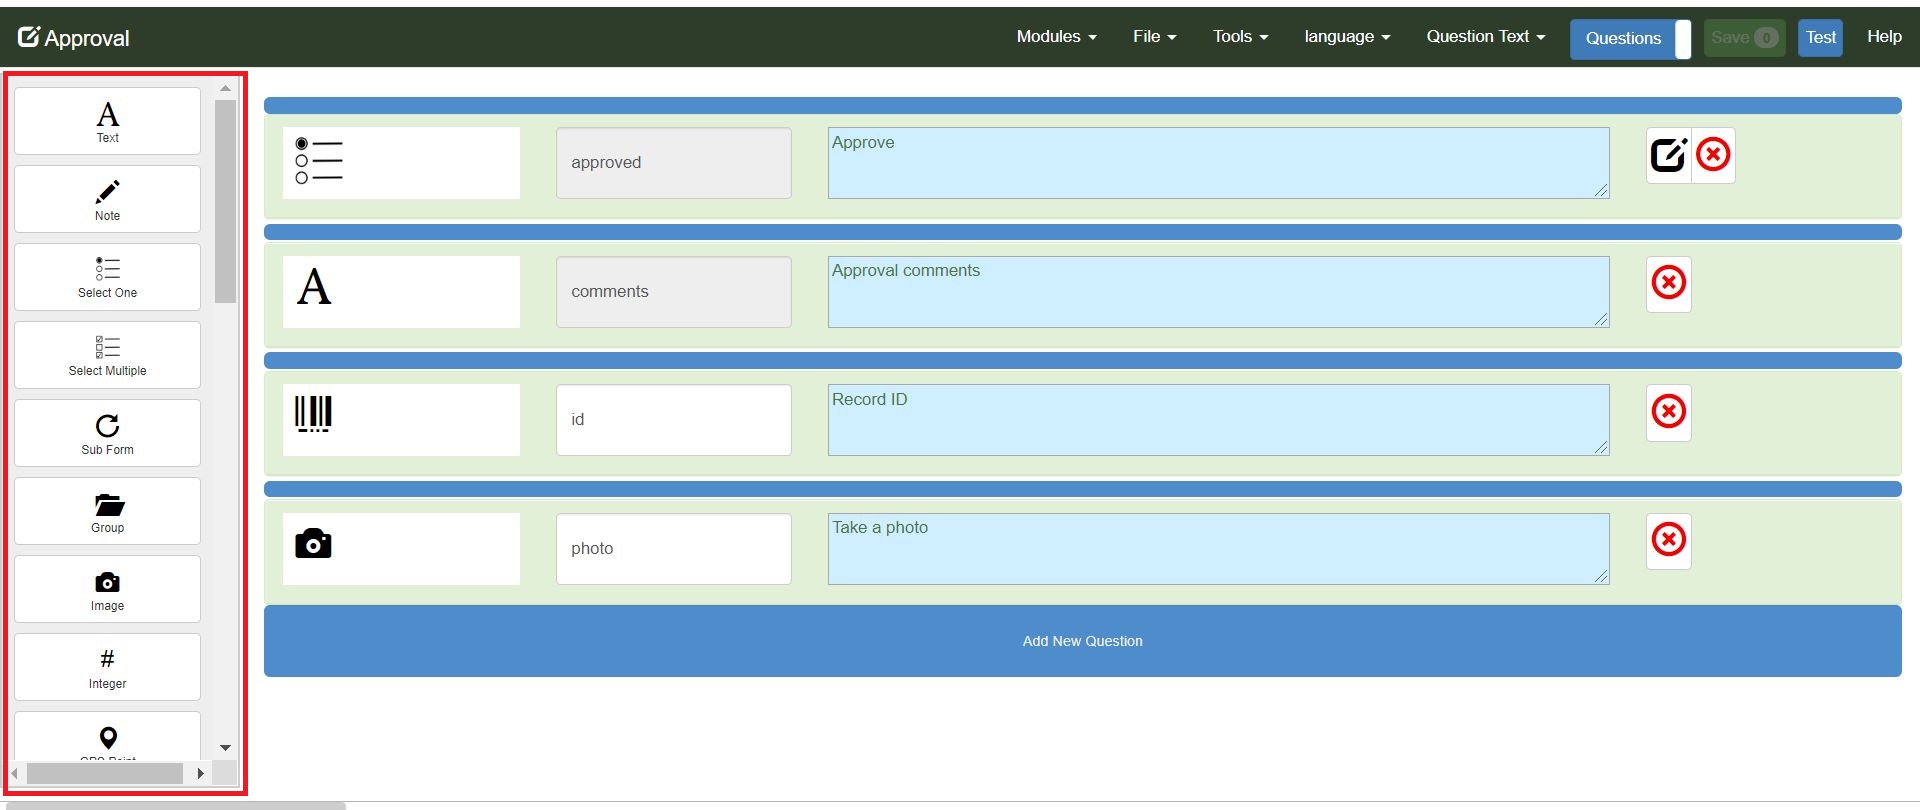Screen dimensions: 1920x810
Task: Choose the Select One question type
Action: 107,277
